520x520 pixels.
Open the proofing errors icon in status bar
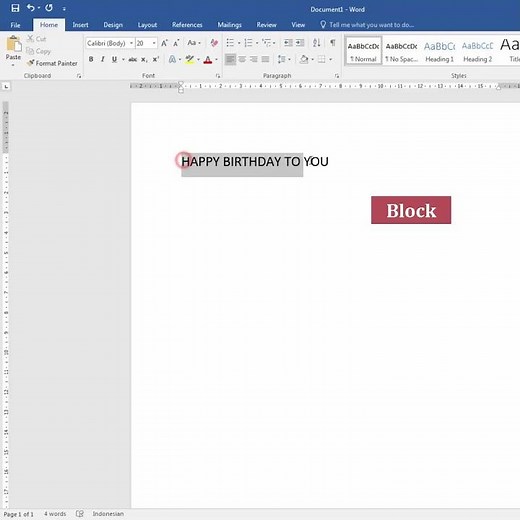coord(80,514)
